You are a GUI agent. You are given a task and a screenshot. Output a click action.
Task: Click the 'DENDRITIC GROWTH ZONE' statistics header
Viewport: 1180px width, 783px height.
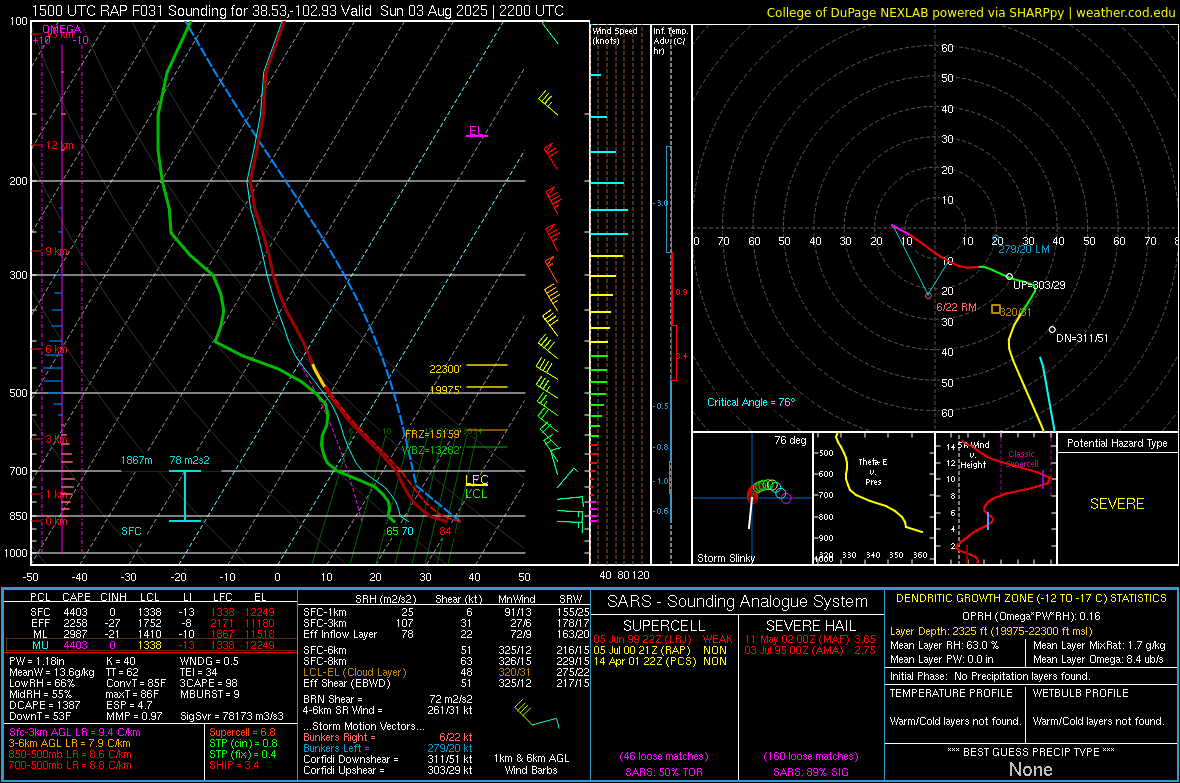[x=1031, y=599]
